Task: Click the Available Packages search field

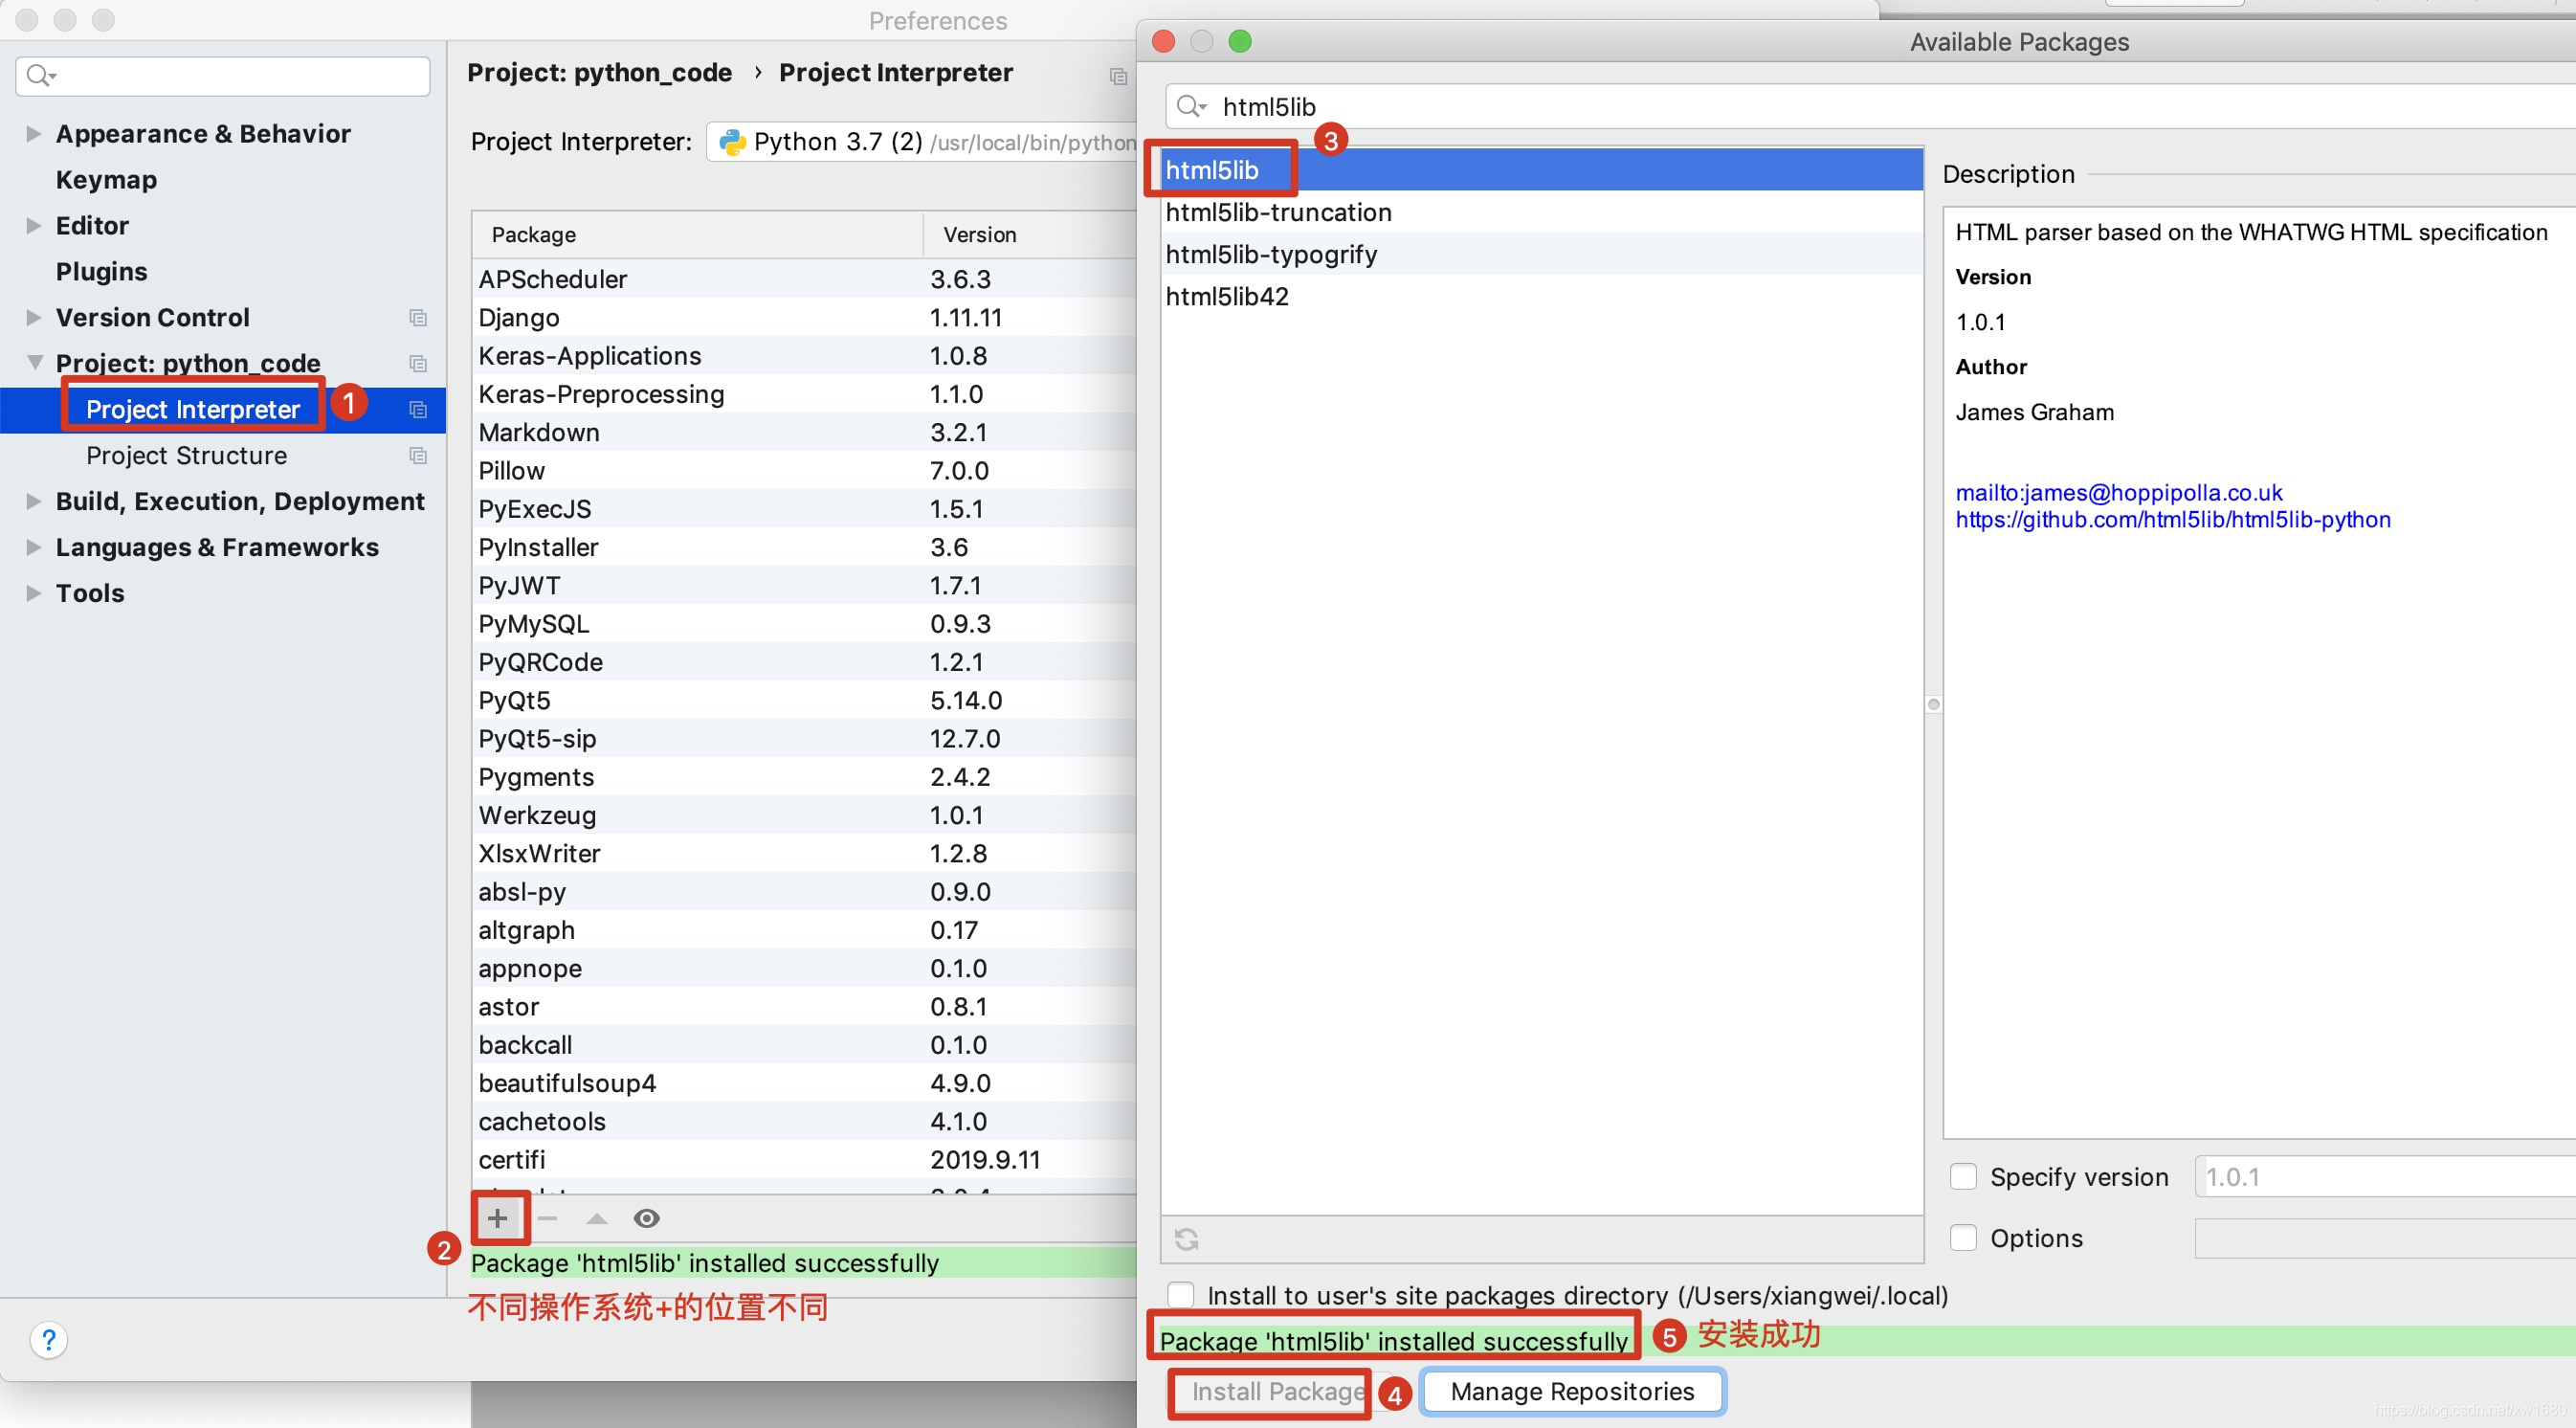Action: (1870, 106)
